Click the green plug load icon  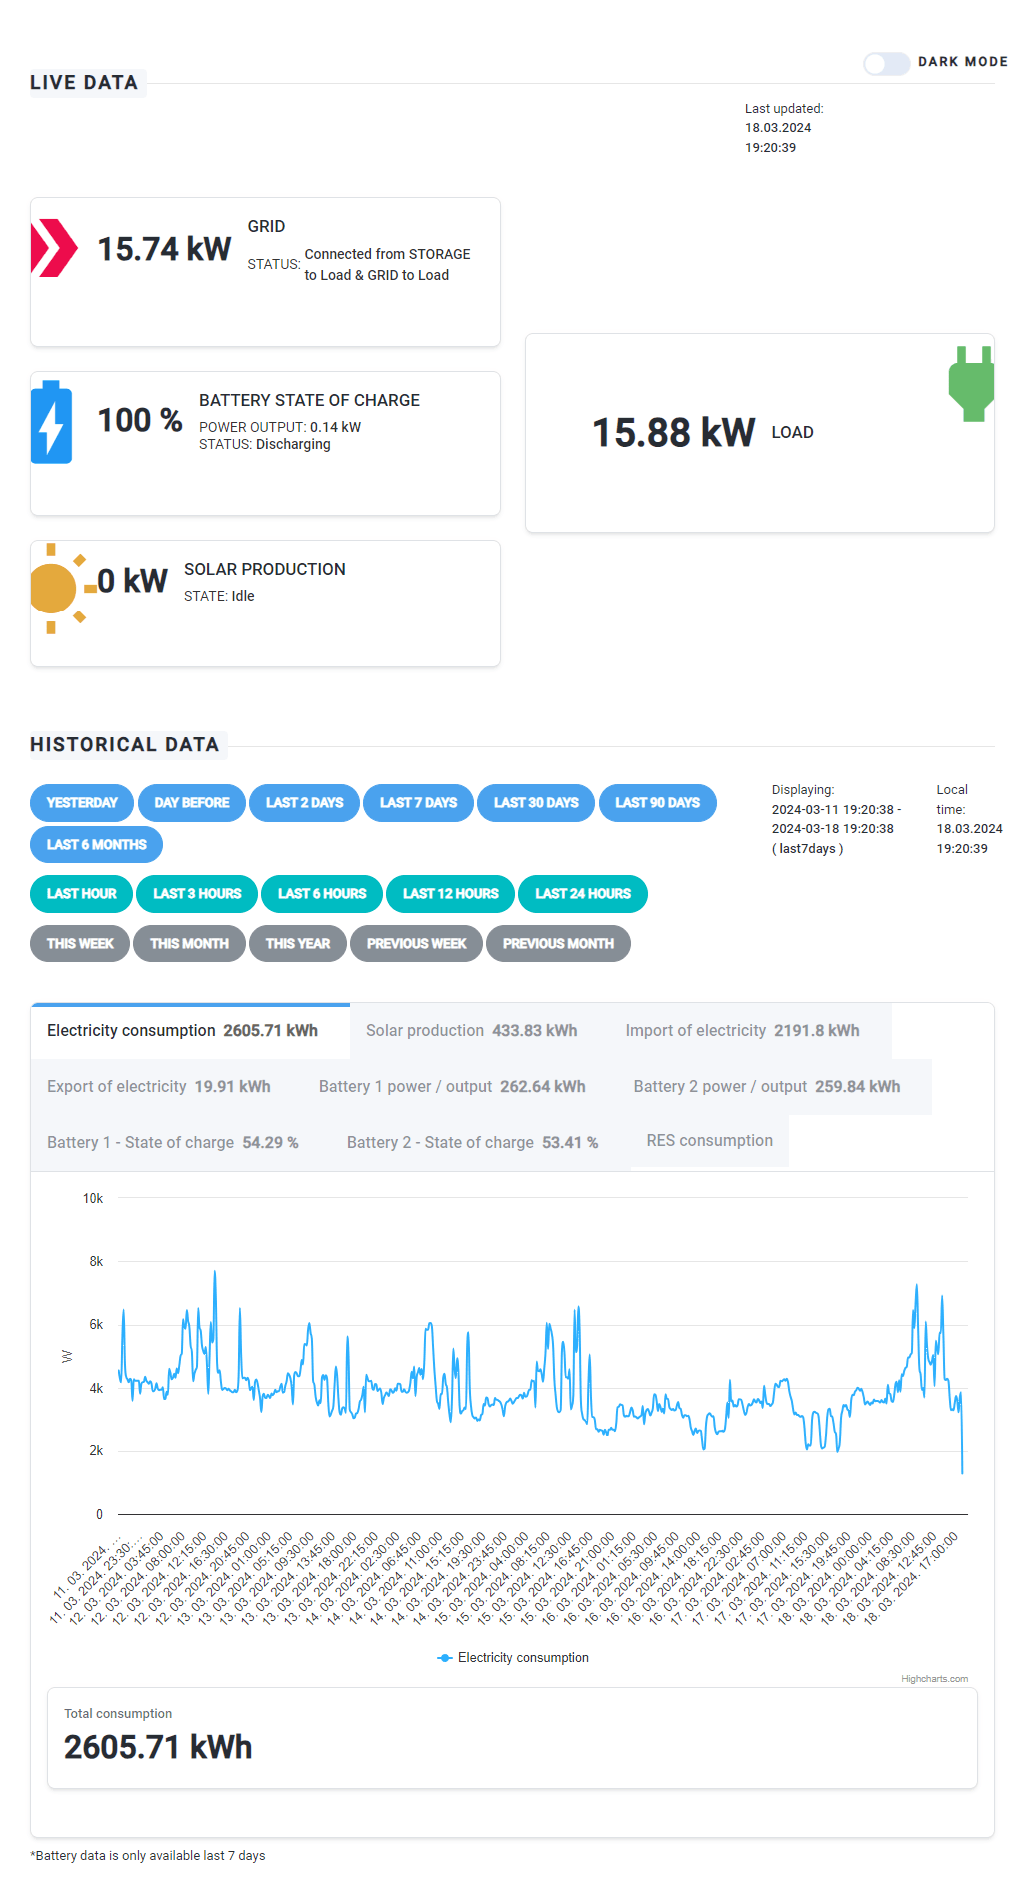coord(970,385)
